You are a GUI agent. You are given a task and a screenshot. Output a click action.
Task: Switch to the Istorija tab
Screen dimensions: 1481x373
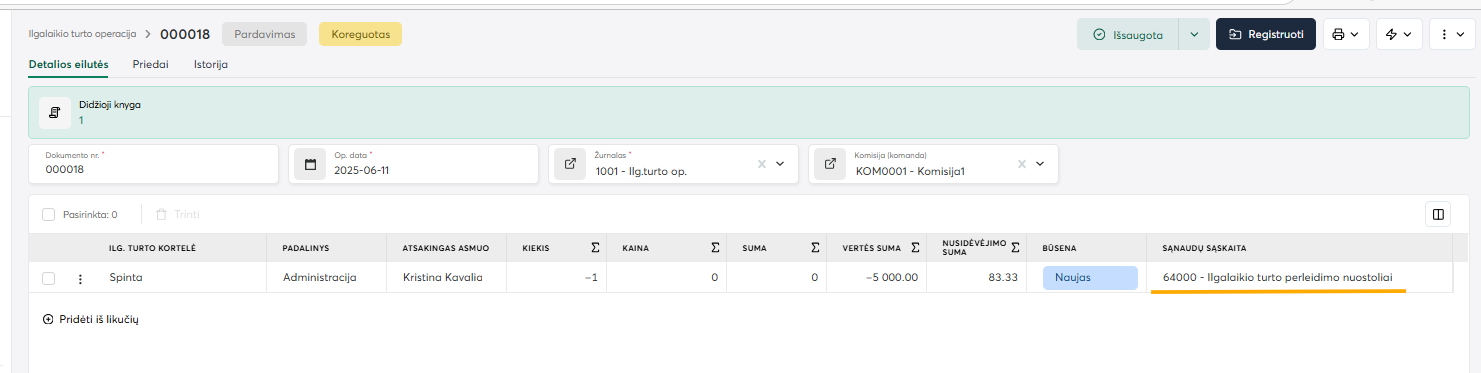coord(211,64)
